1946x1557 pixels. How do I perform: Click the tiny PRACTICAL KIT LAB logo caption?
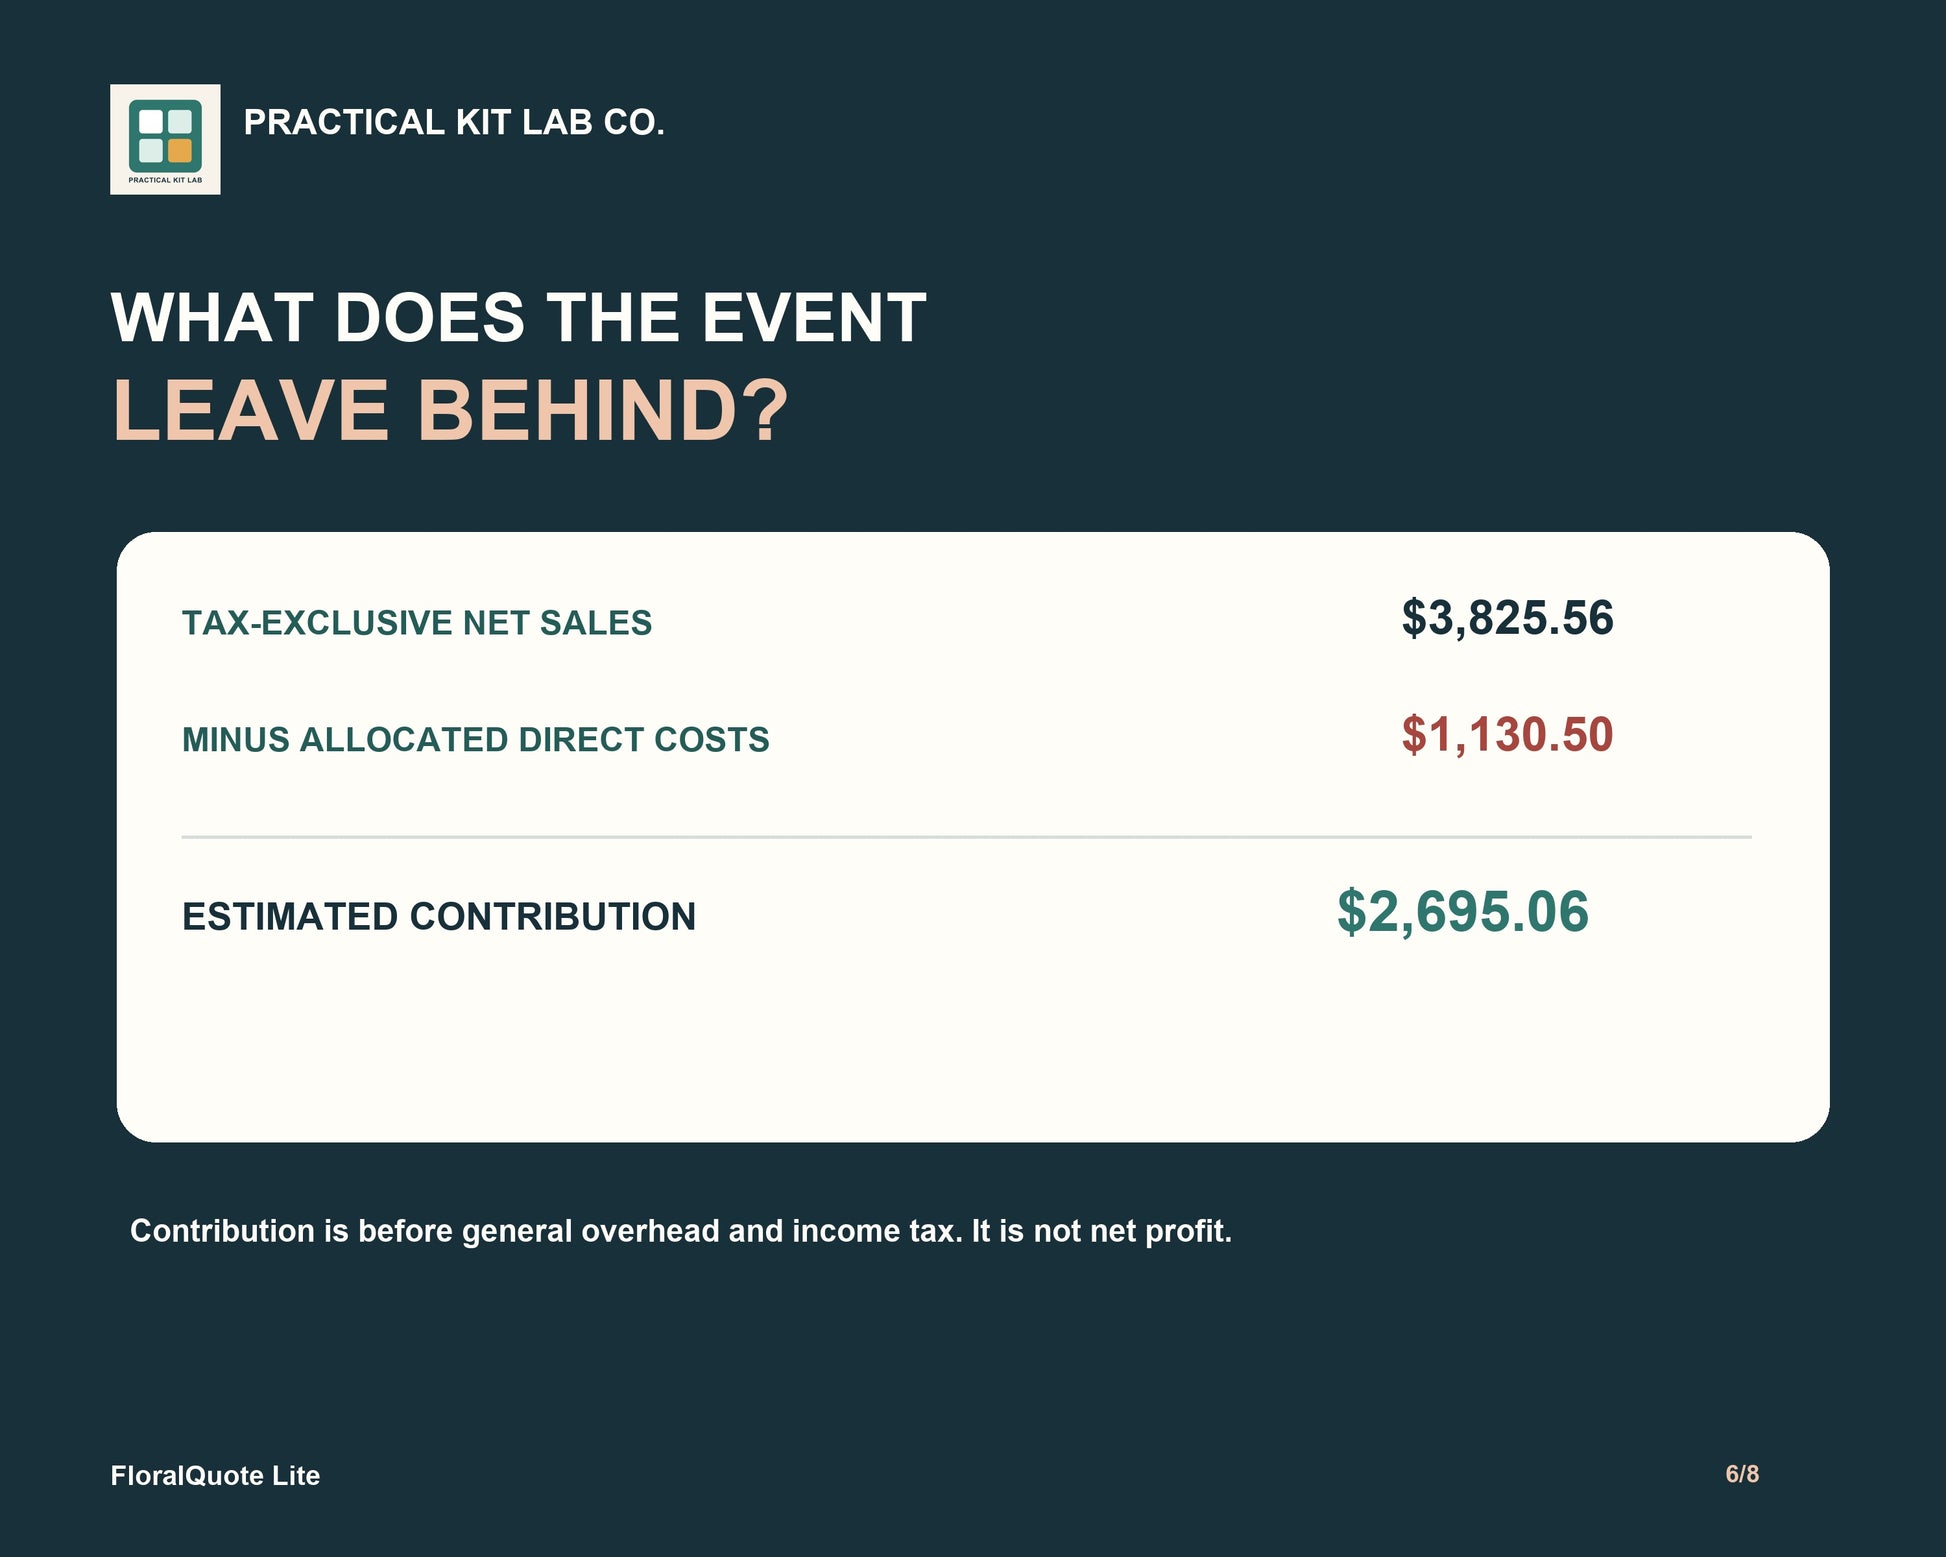(165, 180)
